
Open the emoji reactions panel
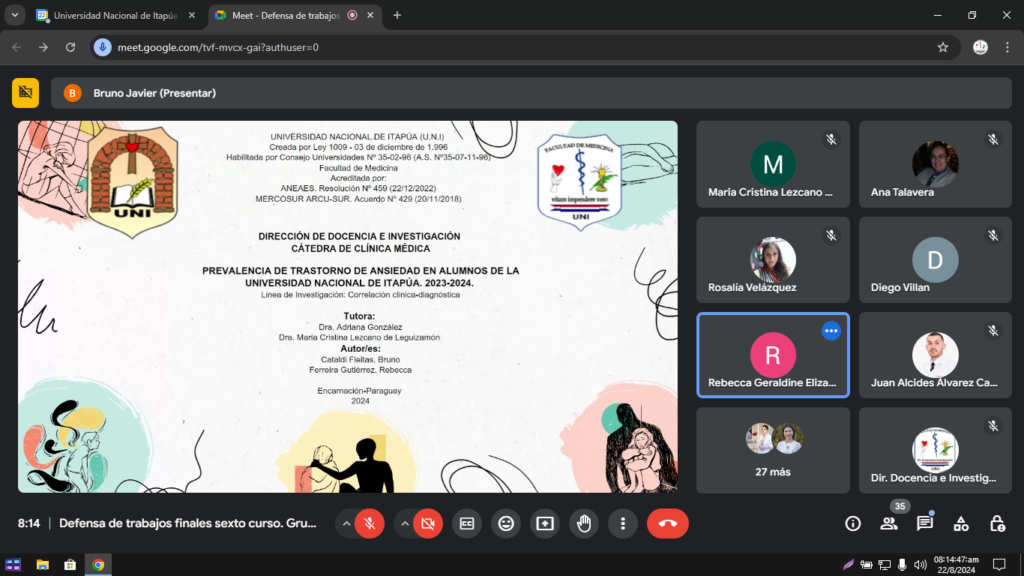coord(506,523)
